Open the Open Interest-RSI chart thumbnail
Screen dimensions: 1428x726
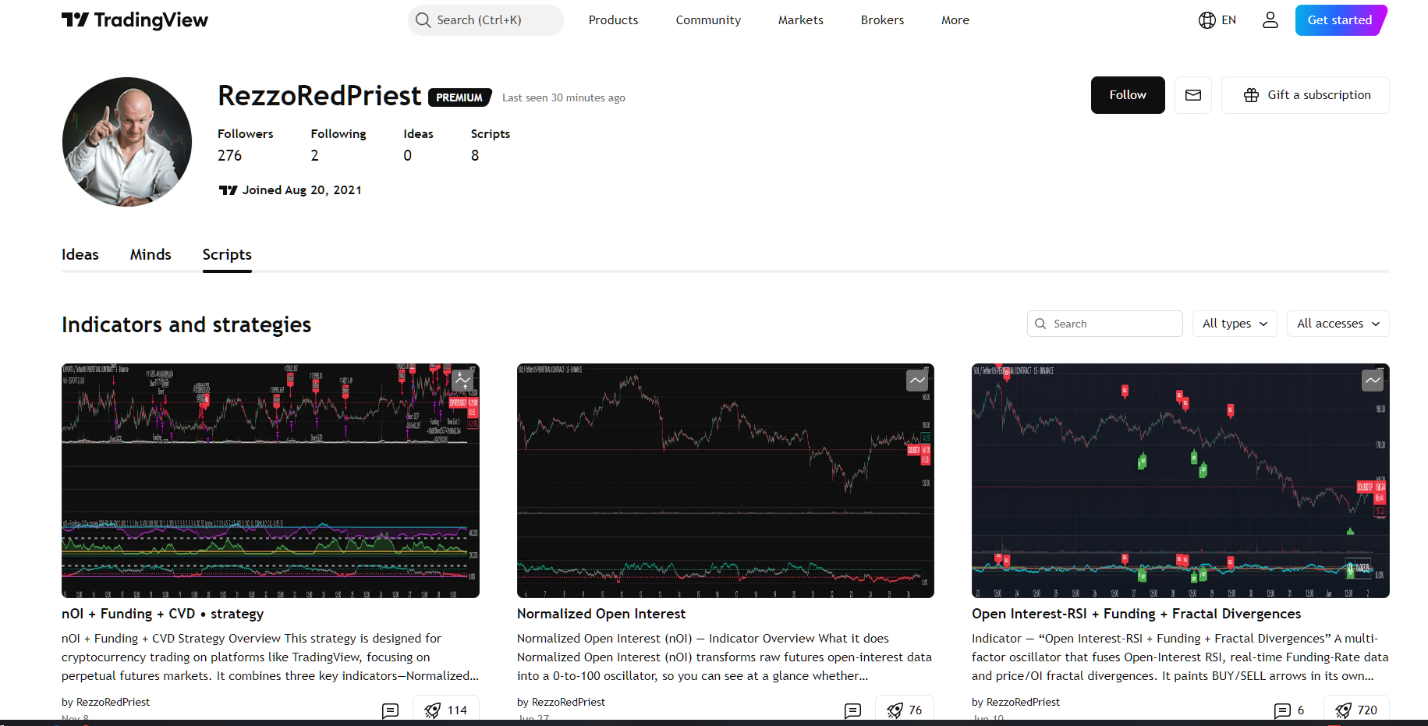pyautogui.click(x=1181, y=481)
